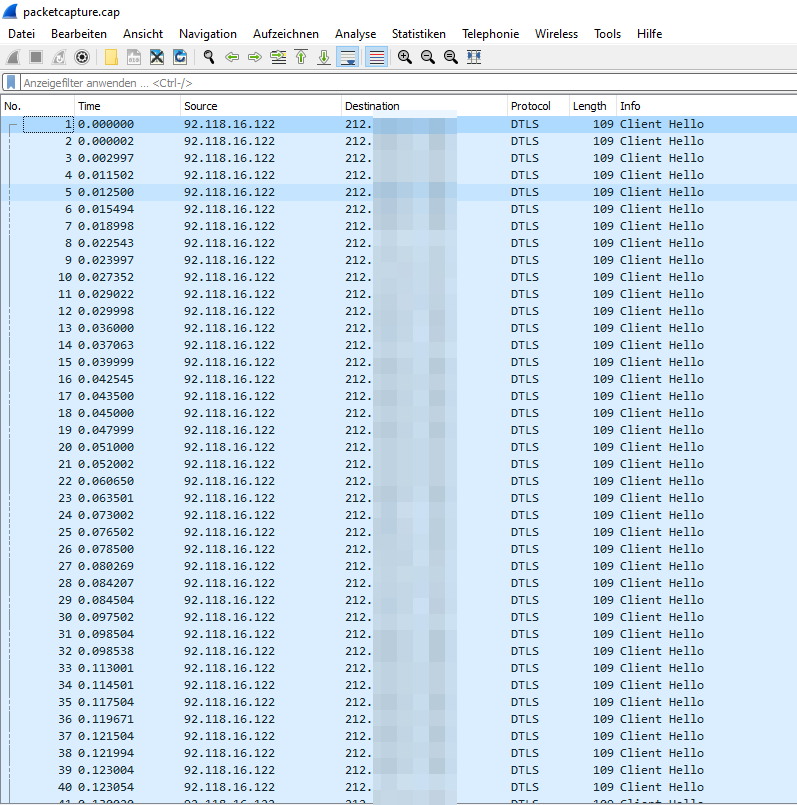Click Client Hello info of packet 33
Image resolution: width=797 pixels, height=805 pixels.
pos(661,668)
